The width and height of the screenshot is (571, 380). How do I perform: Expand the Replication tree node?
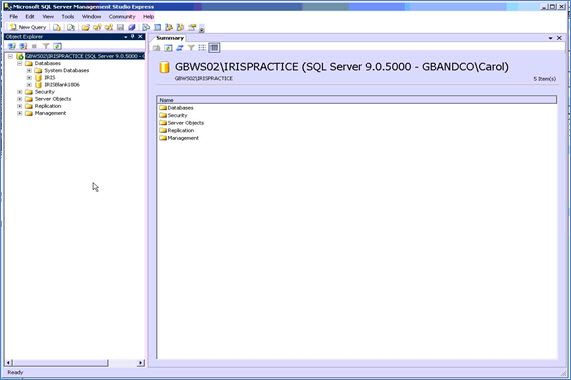coord(20,106)
